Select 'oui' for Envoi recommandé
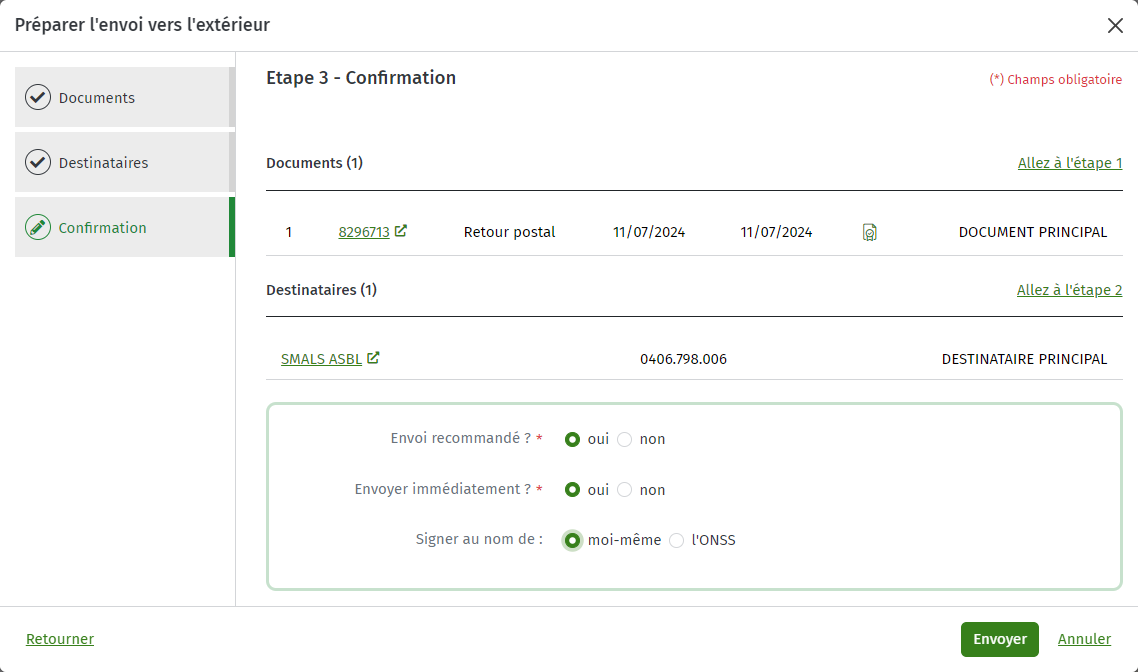Viewport: 1138px width, 672px height. coord(572,439)
